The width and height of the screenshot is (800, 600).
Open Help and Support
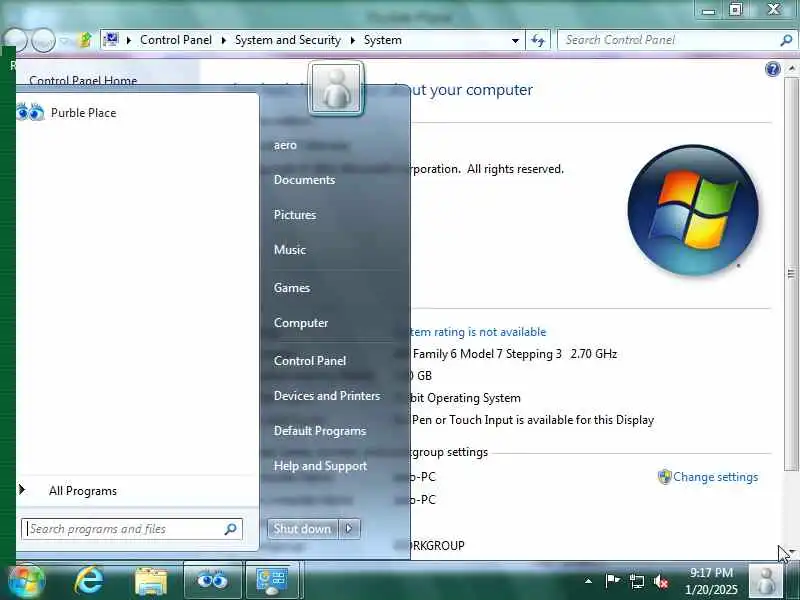320,466
